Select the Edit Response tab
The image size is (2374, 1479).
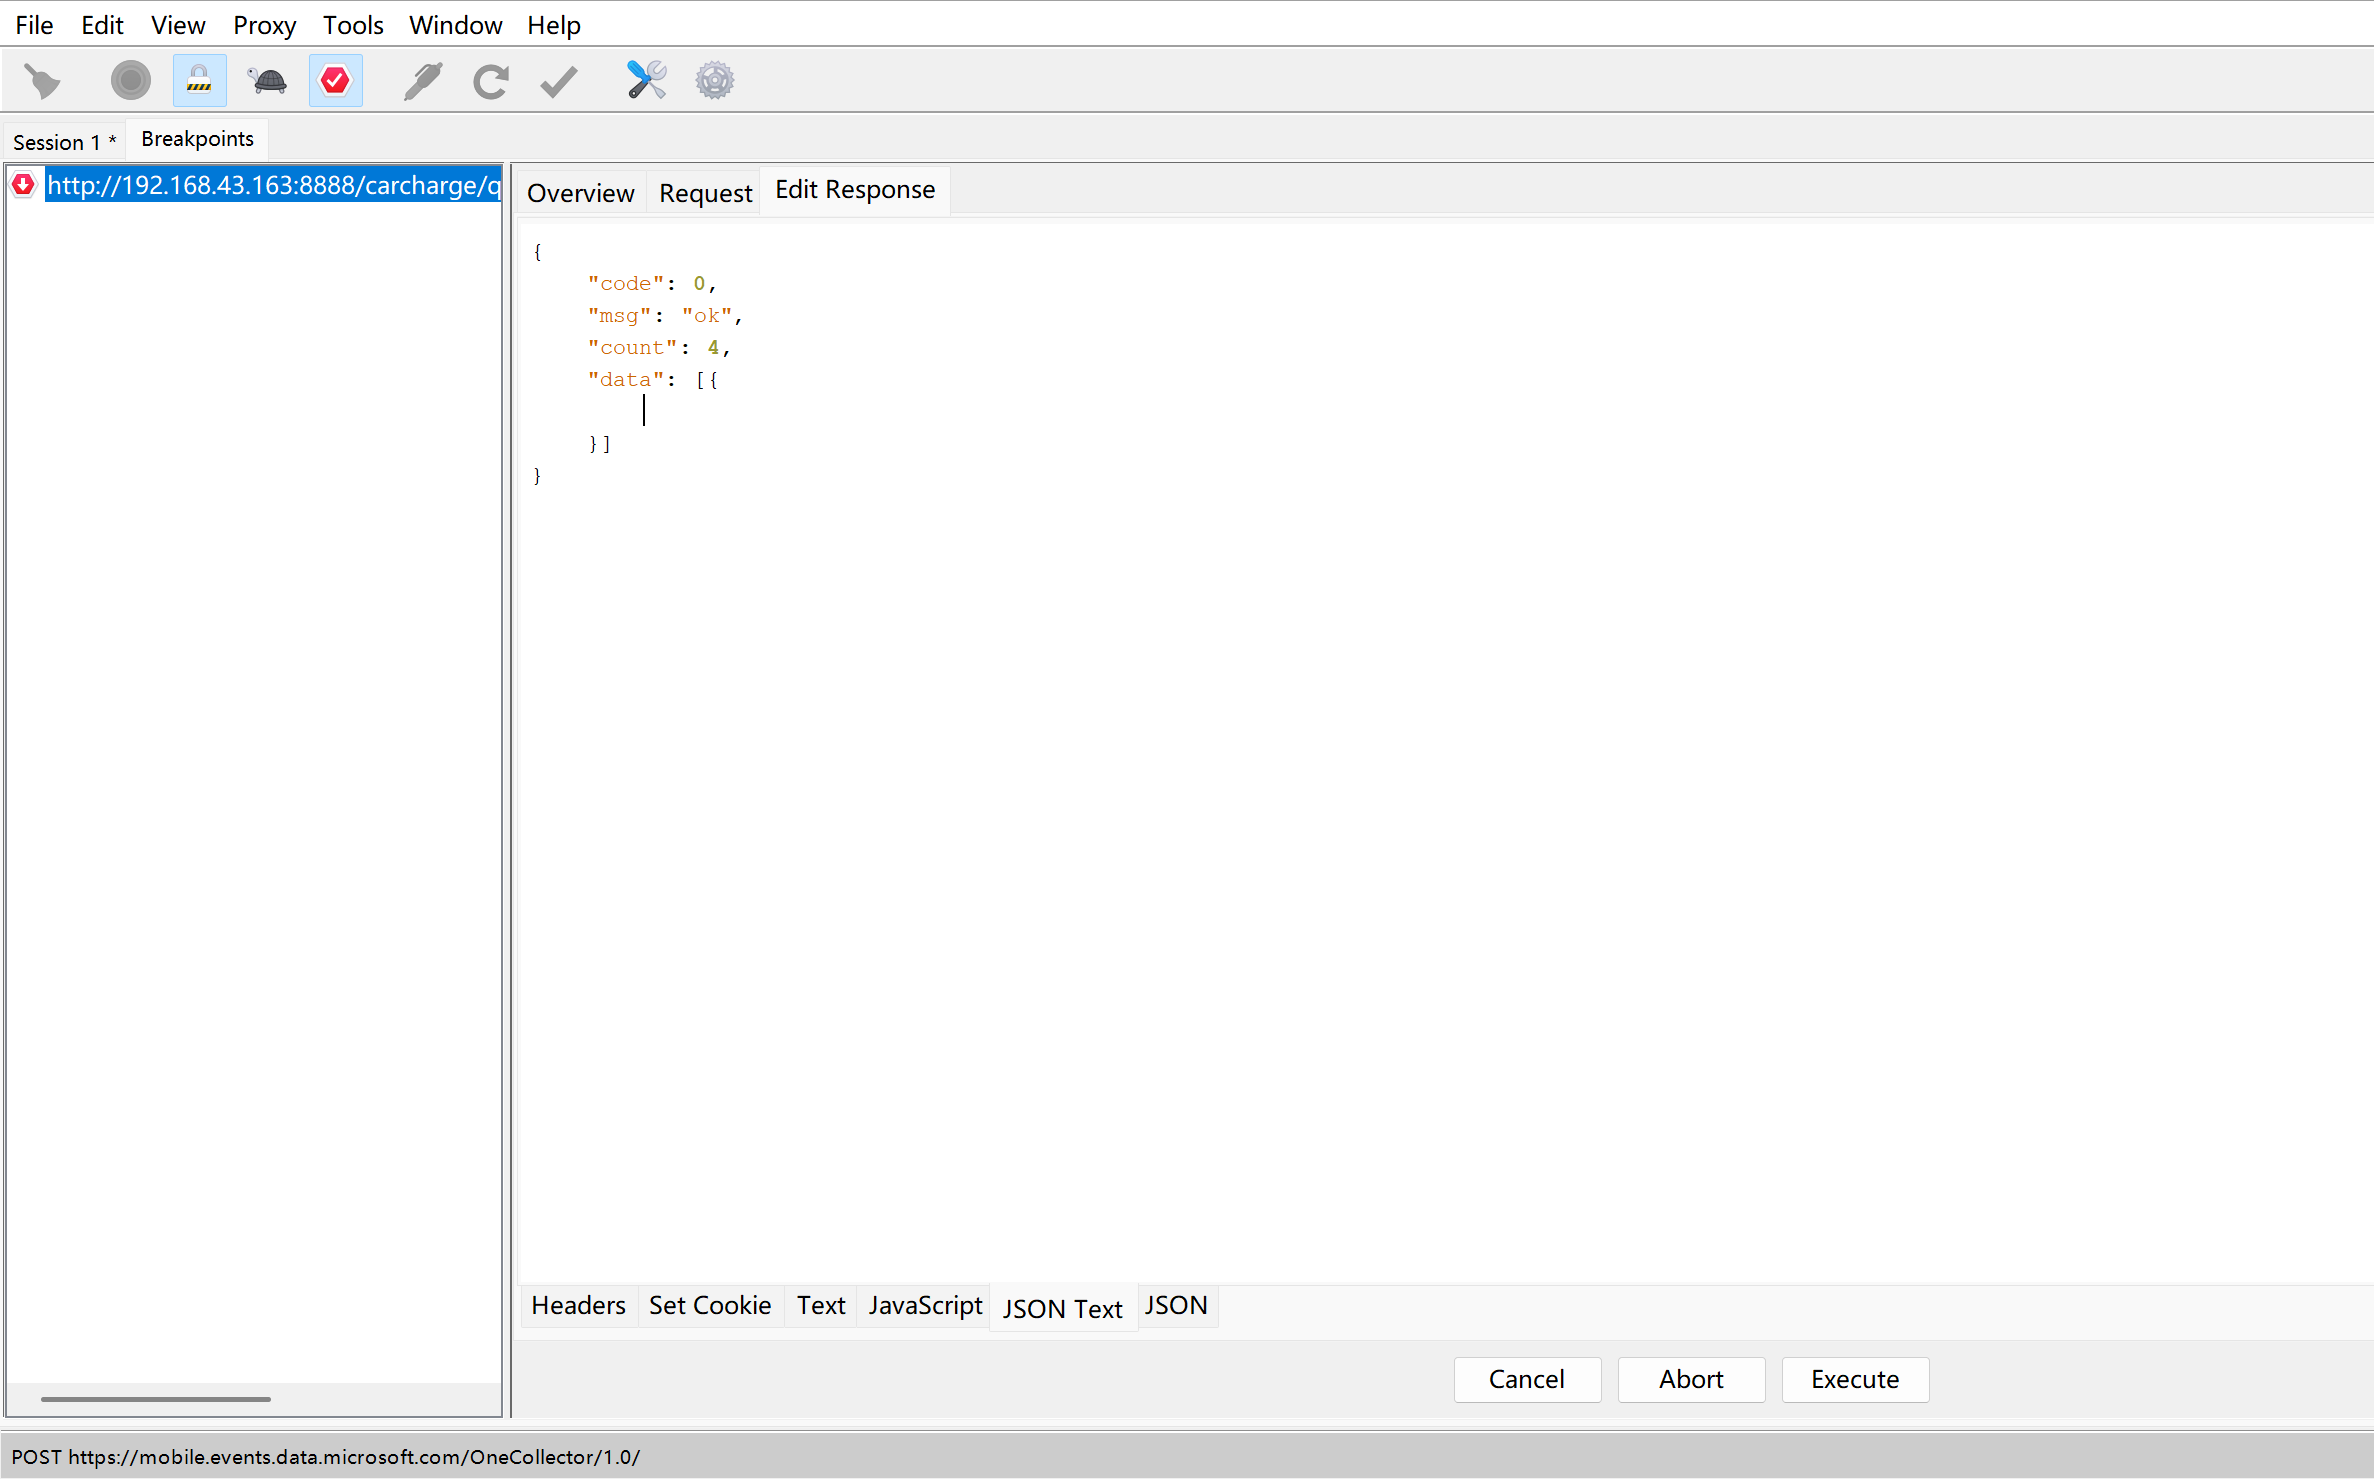855,190
